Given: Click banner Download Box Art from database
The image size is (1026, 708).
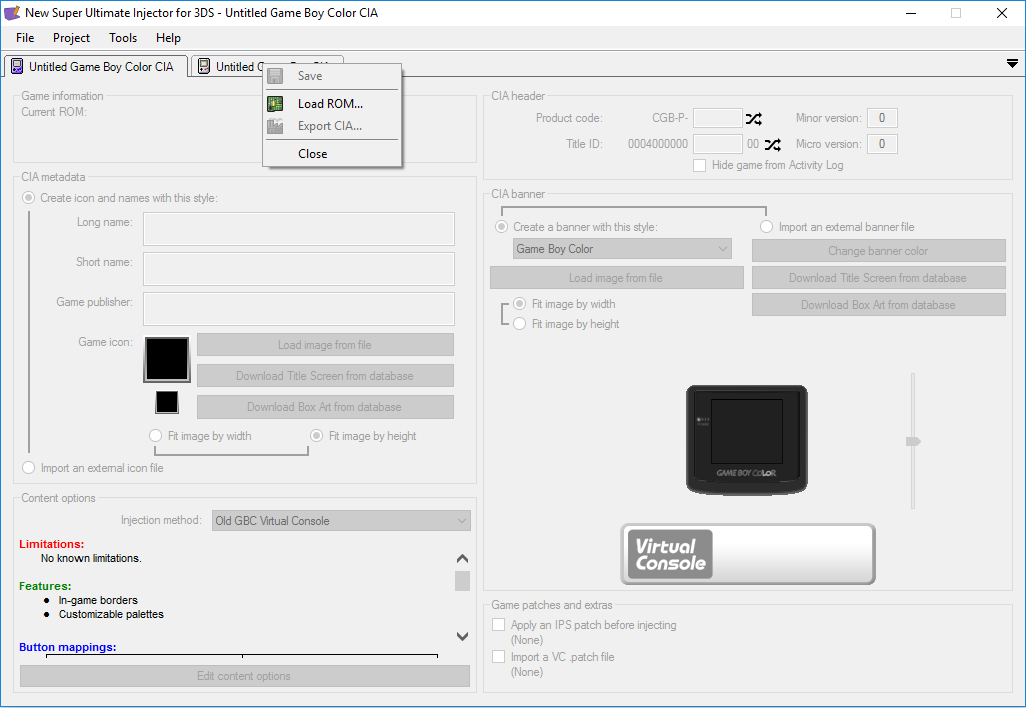Looking at the screenshot, I should tap(879, 305).
